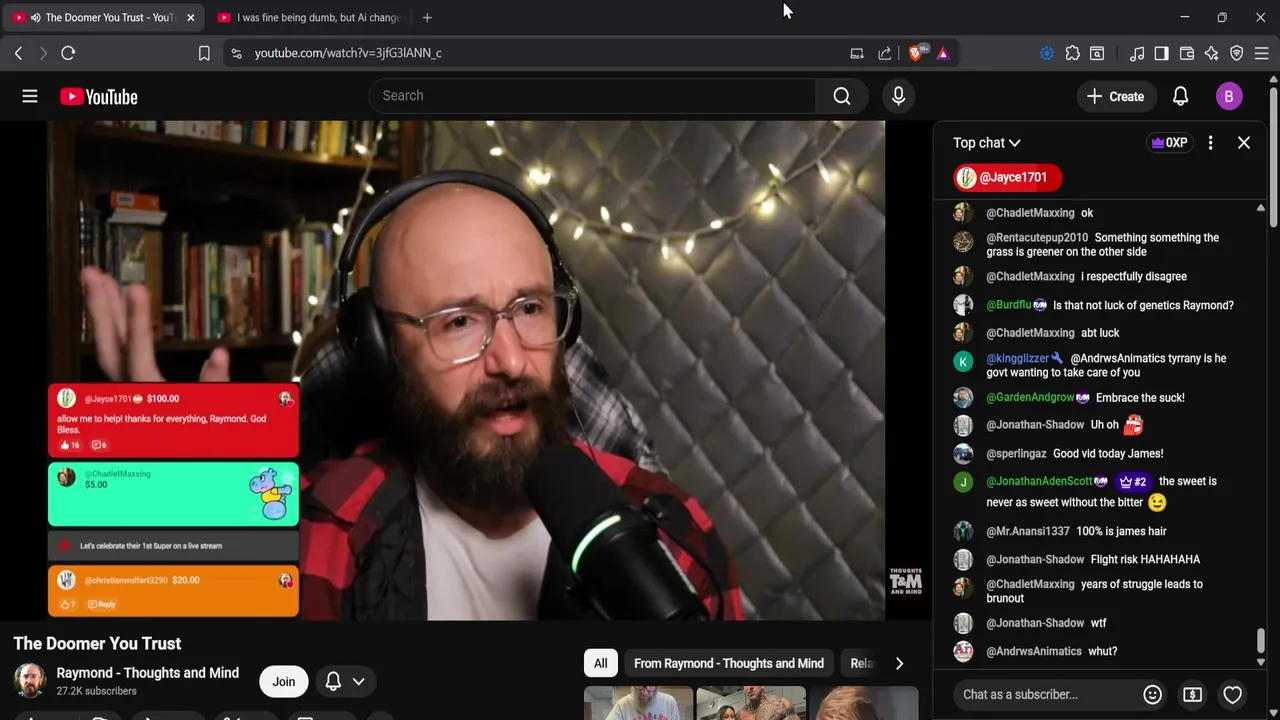This screenshot has height=720, width=1280.
Task: Open the tab search toolbar icon
Action: click(x=1097, y=53)
